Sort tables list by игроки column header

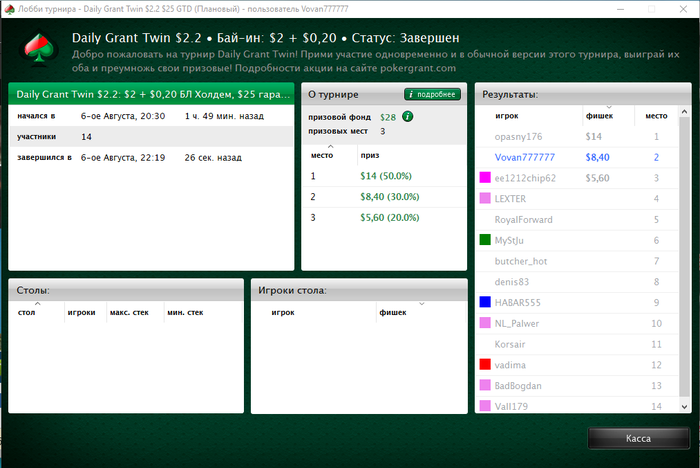(x=81, y=312)
